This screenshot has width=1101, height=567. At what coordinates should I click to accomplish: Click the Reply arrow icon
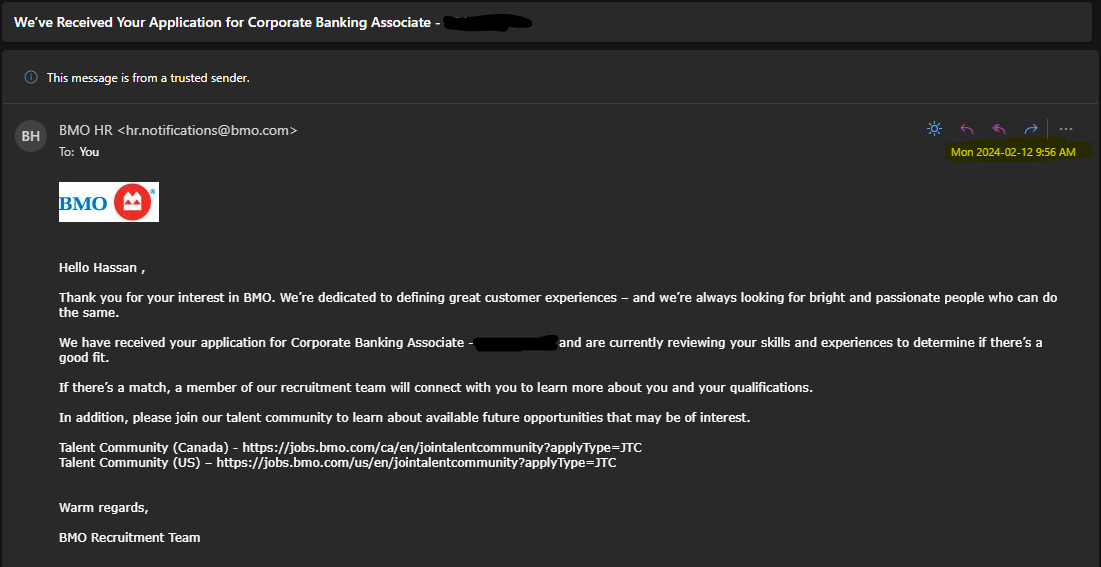967,129
